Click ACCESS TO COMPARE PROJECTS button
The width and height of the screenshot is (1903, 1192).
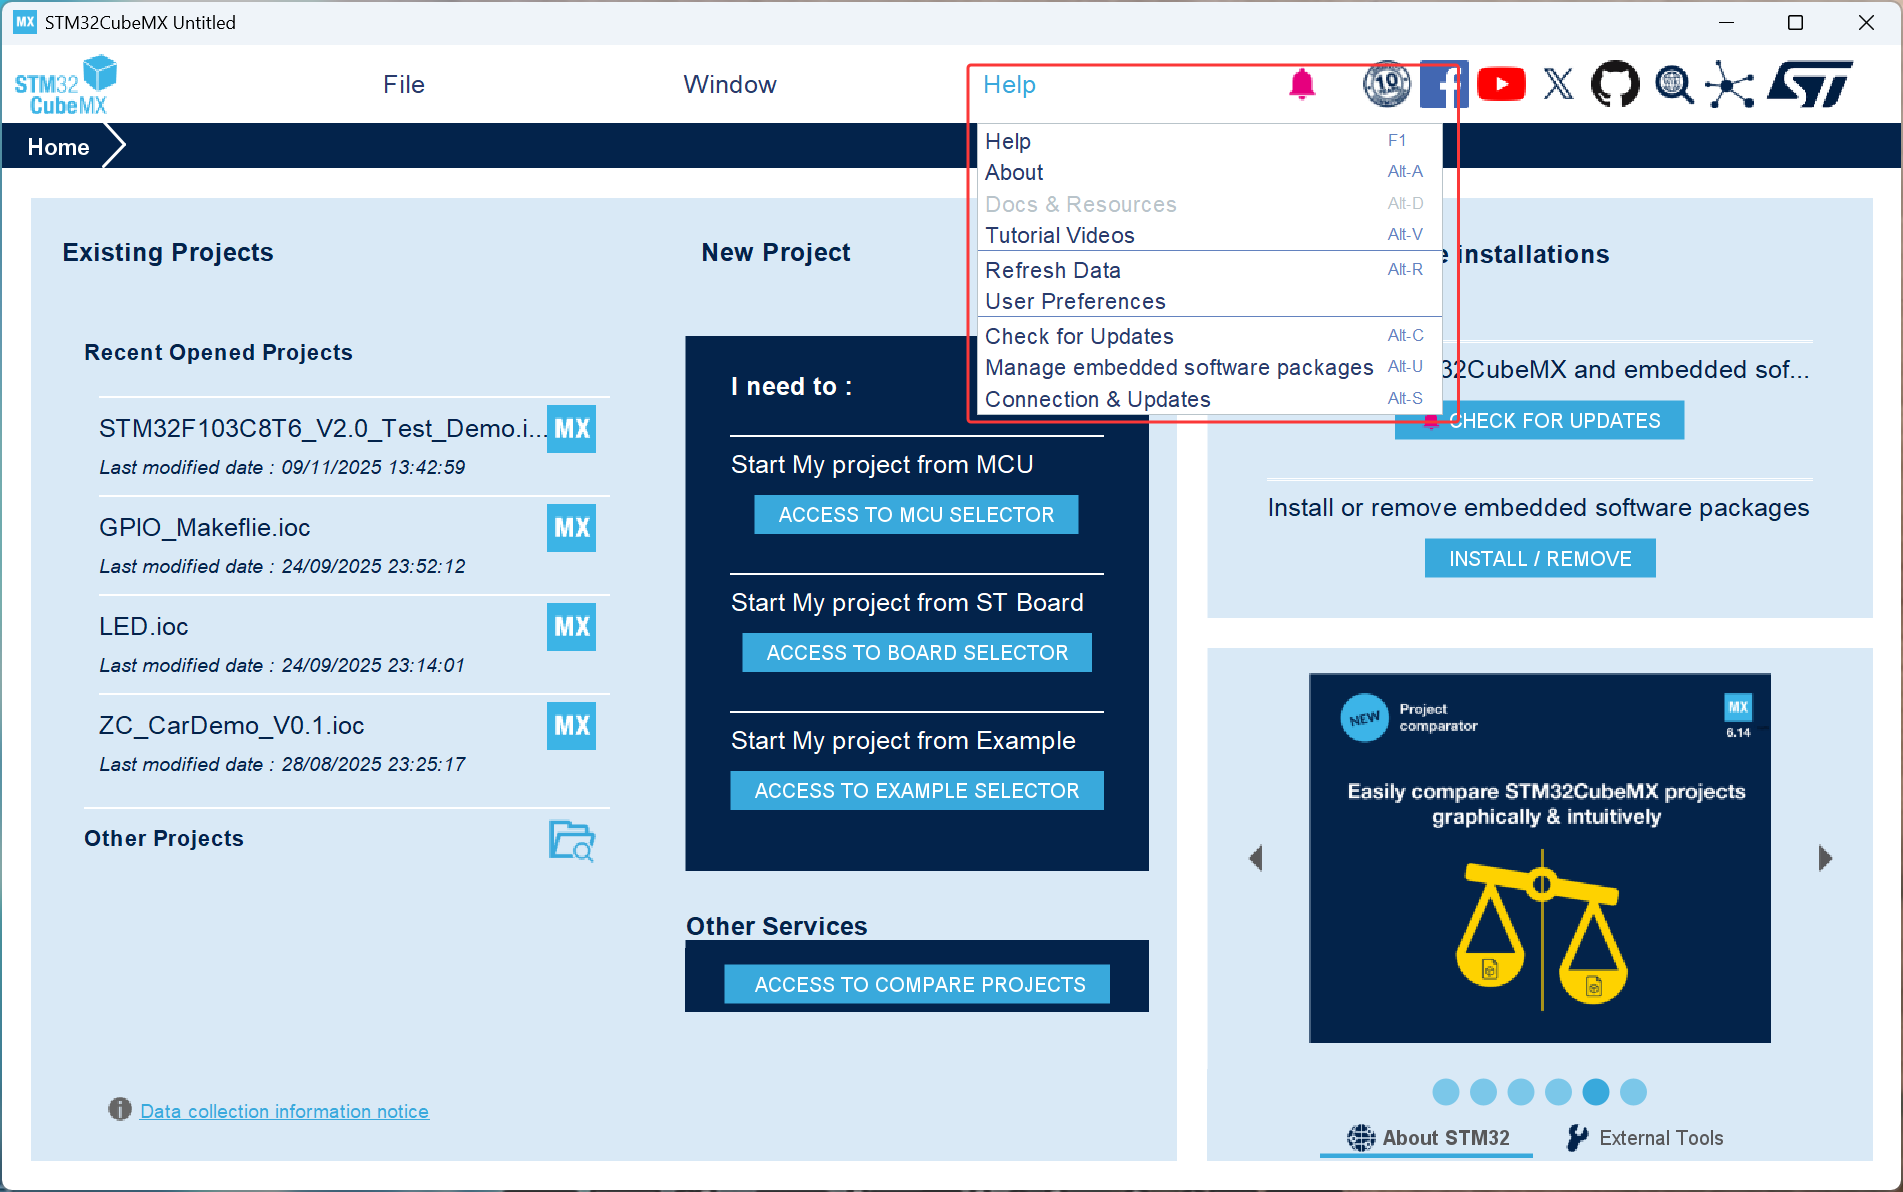(917, 984)
